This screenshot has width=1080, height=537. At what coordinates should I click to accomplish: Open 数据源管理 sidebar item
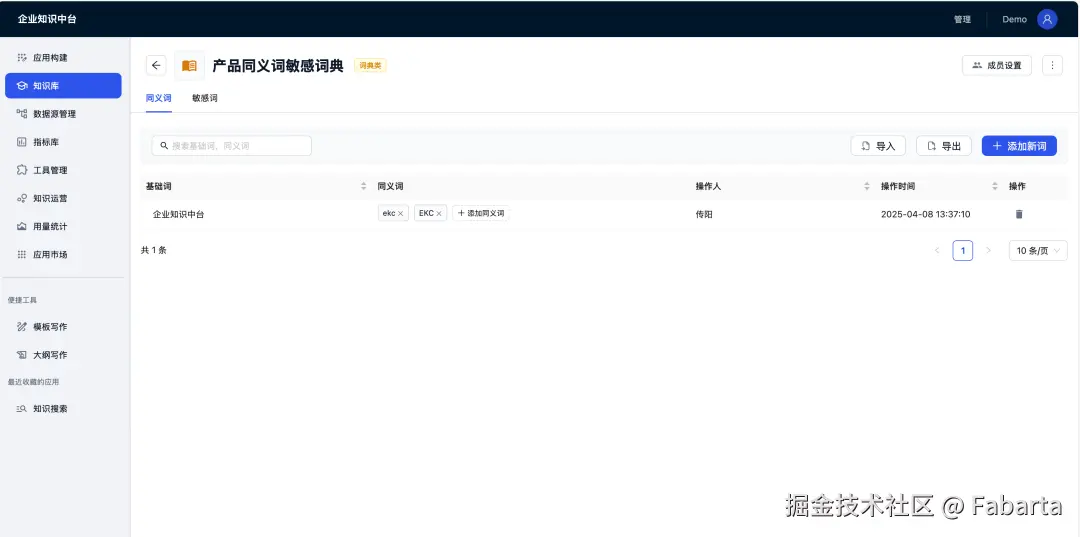coord(63,114)
